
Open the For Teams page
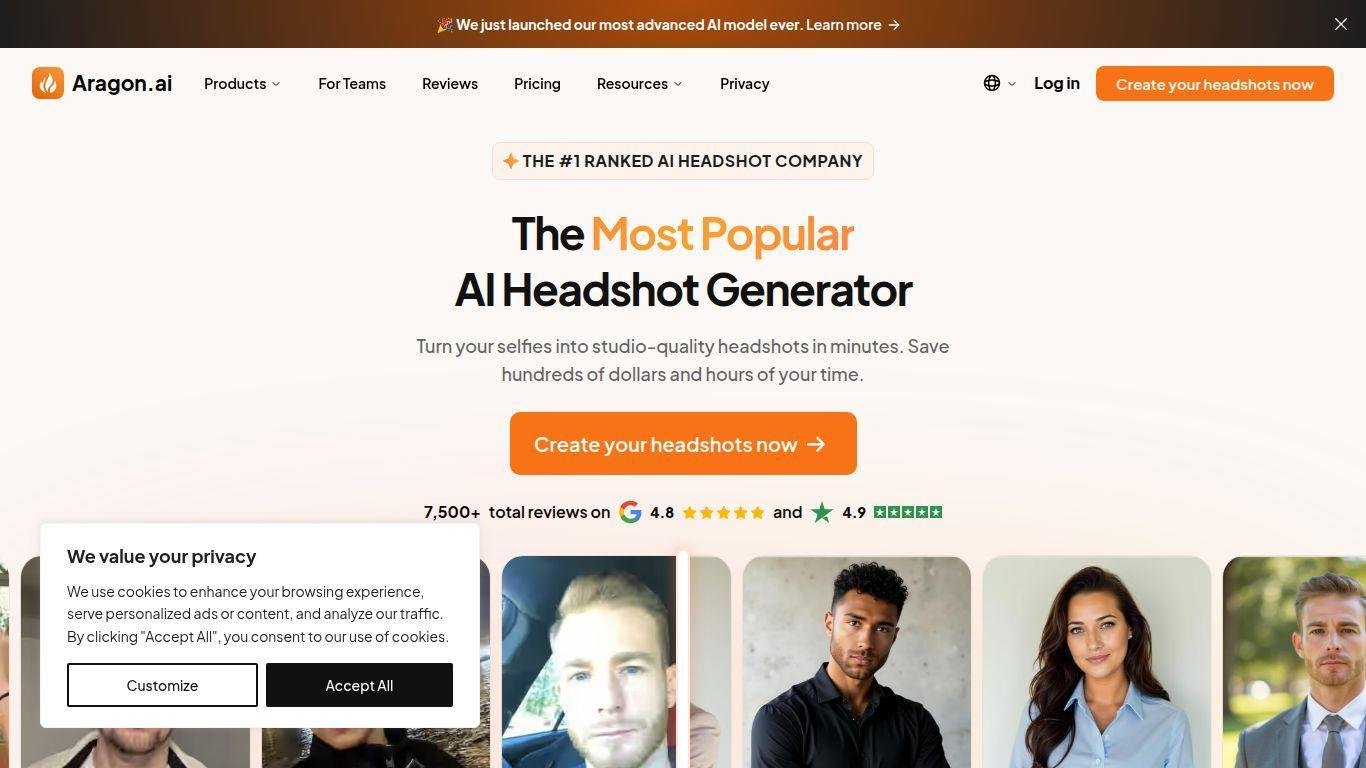click(x=352, y=84)
